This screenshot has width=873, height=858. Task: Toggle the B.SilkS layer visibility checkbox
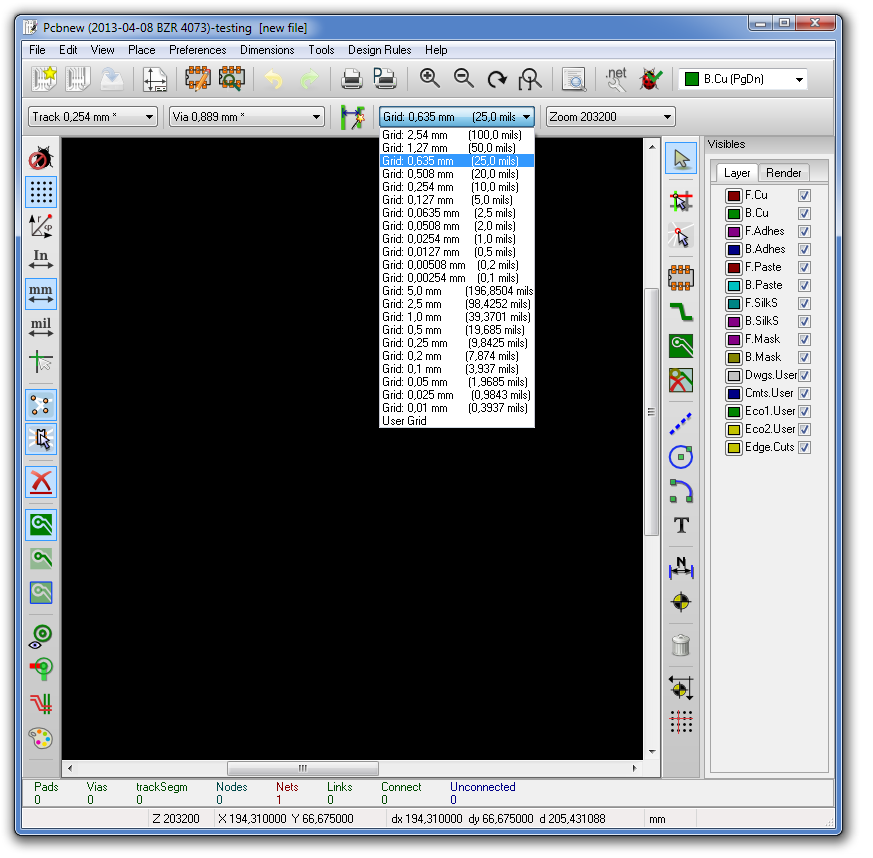[804, 322]
